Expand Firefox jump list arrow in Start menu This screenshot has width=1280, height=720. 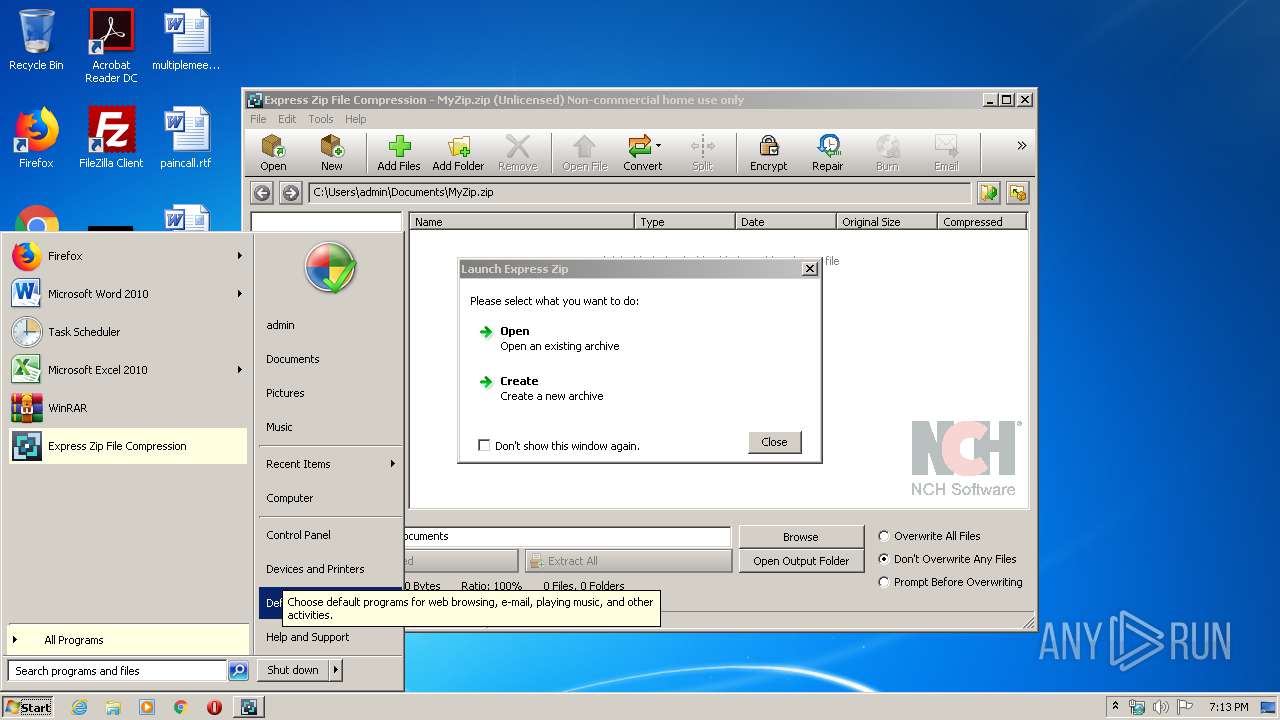coord(240,256)
